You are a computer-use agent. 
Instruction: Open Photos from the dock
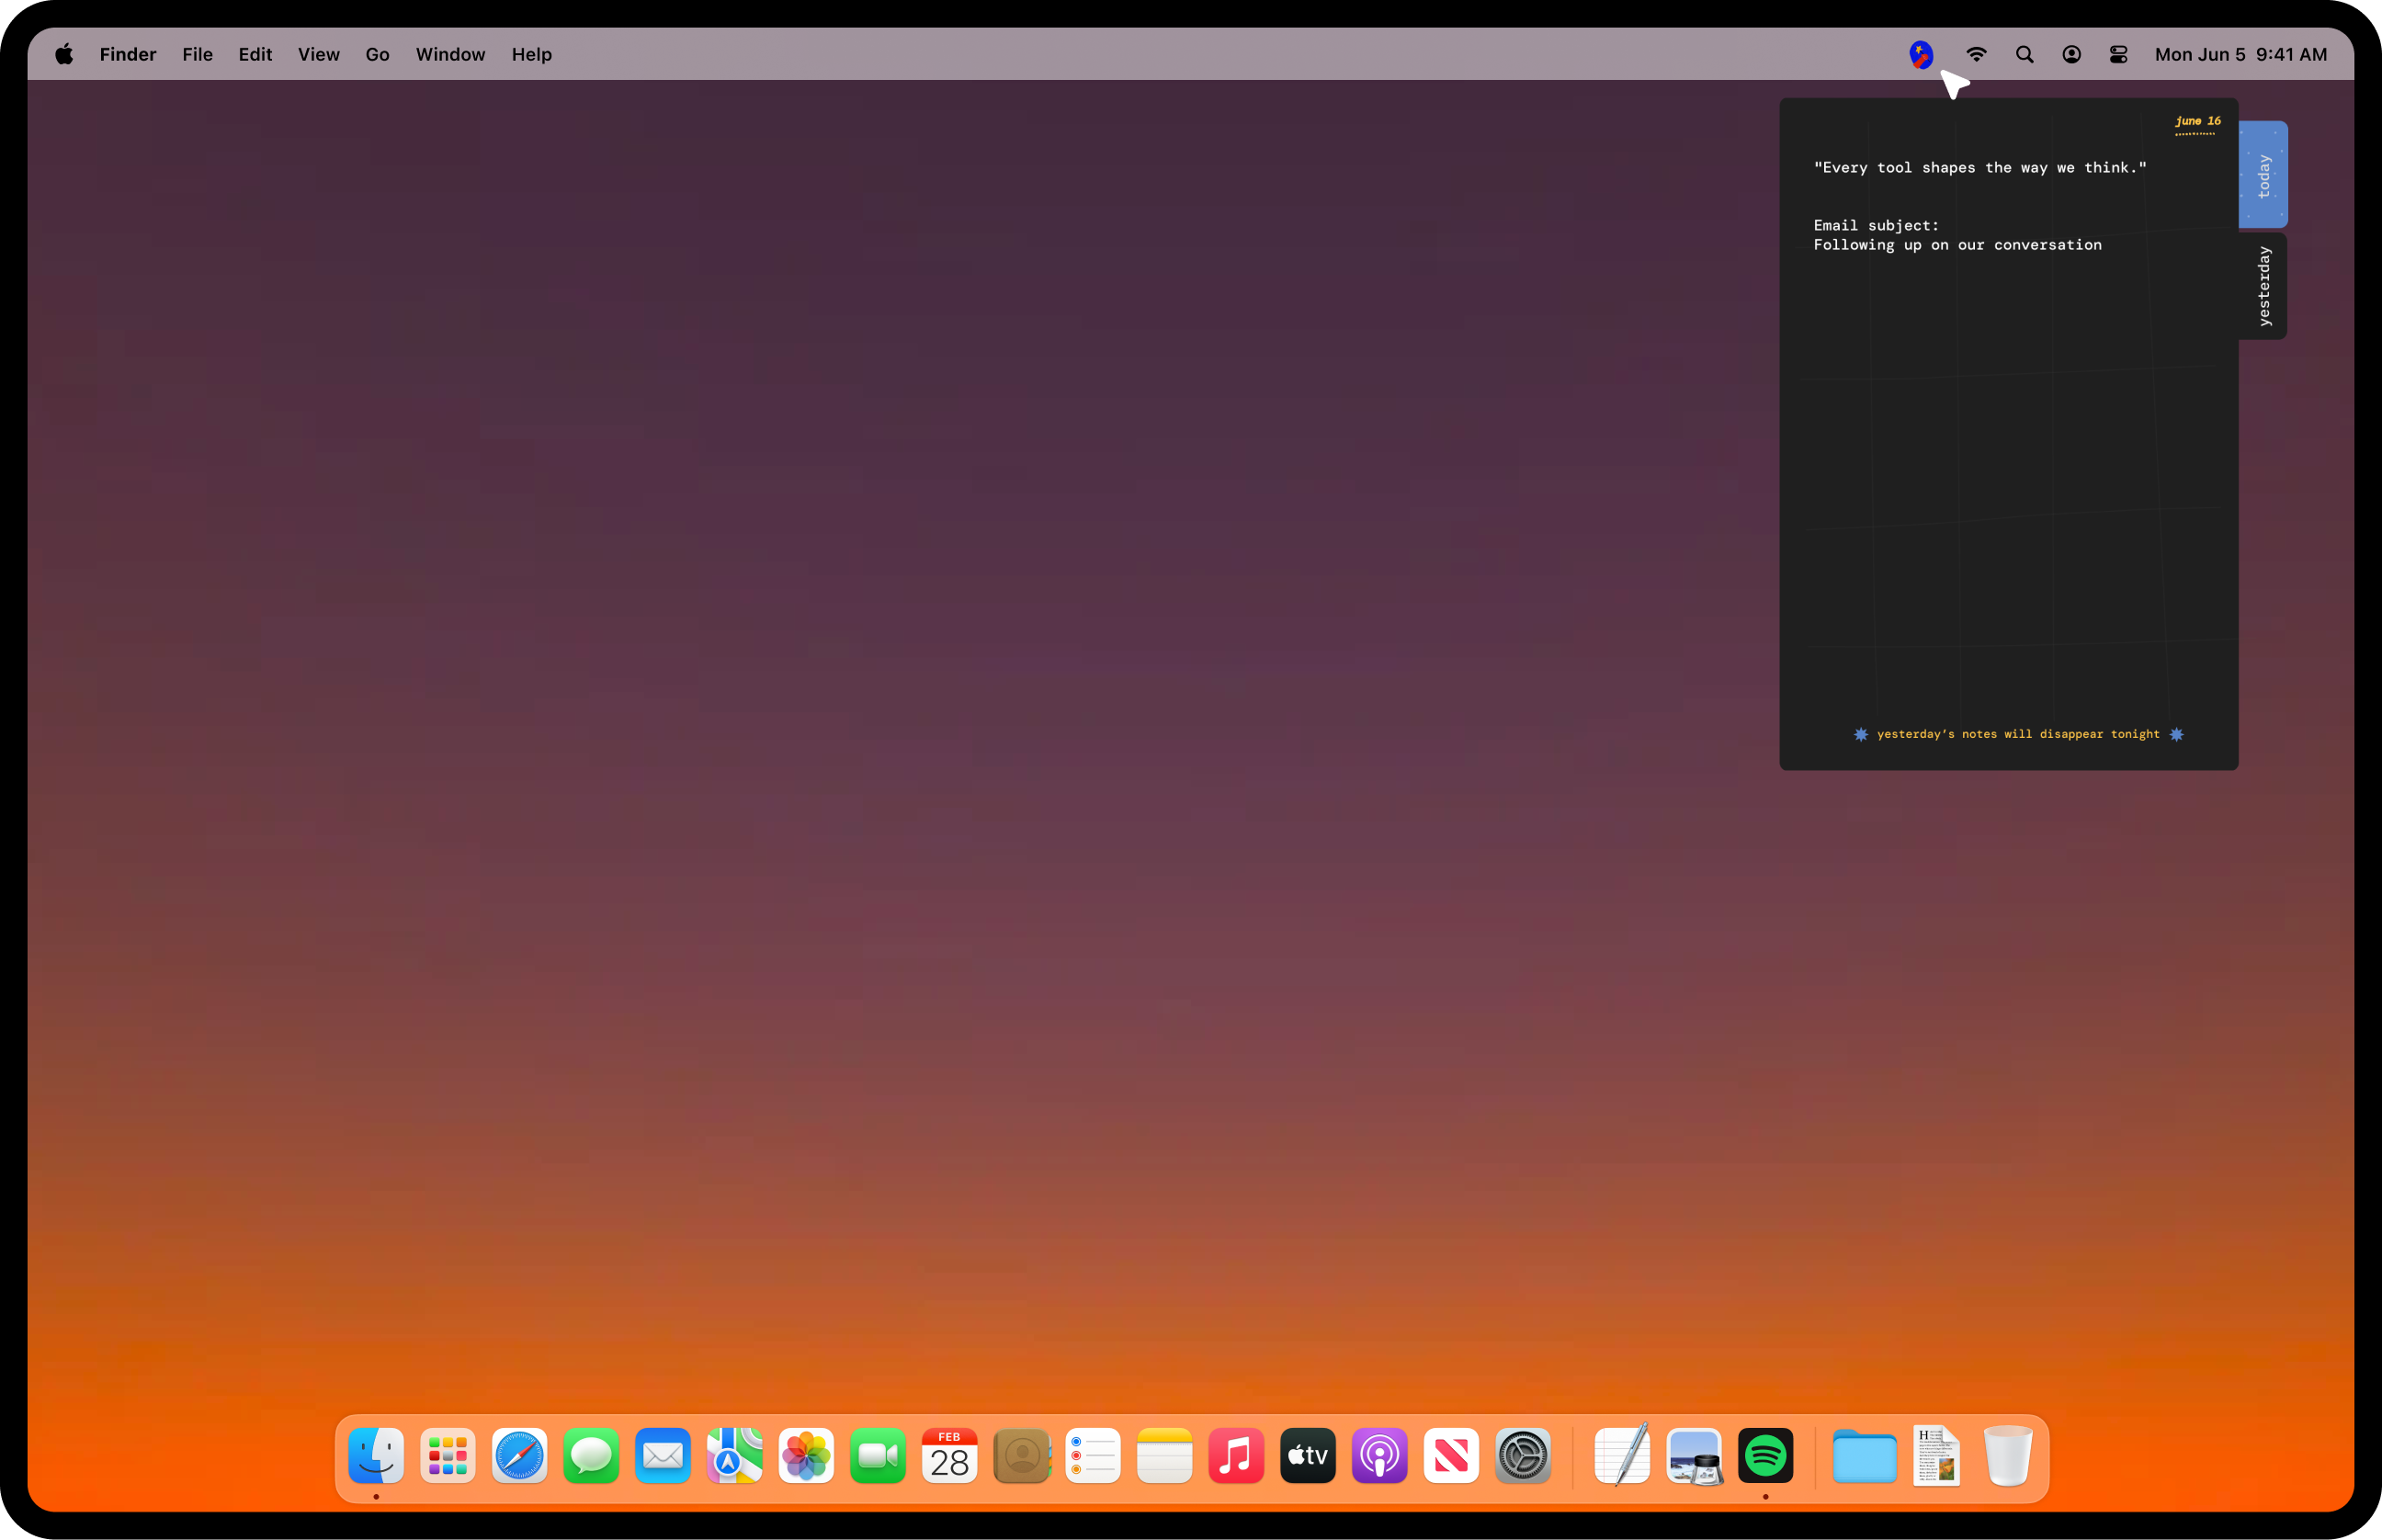click(806, 1455)
